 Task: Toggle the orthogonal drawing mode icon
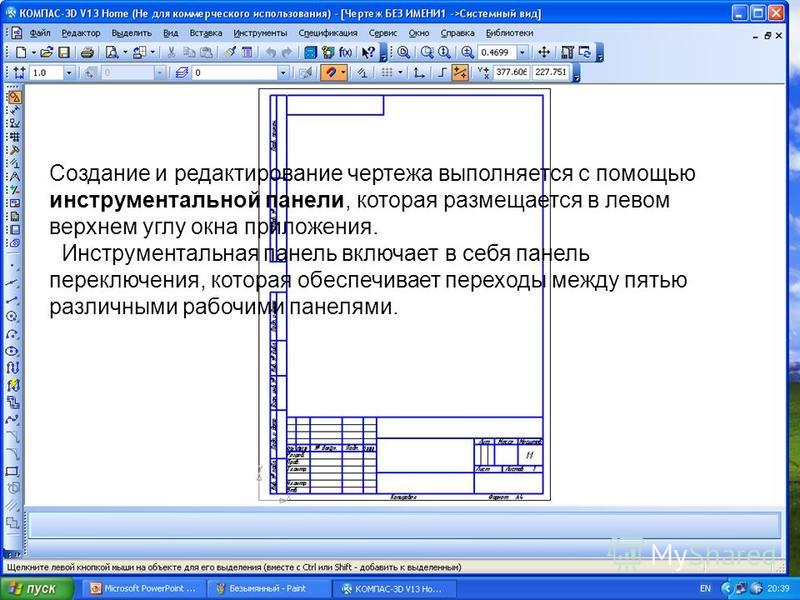pyautogui.click(x=442, y=73)
